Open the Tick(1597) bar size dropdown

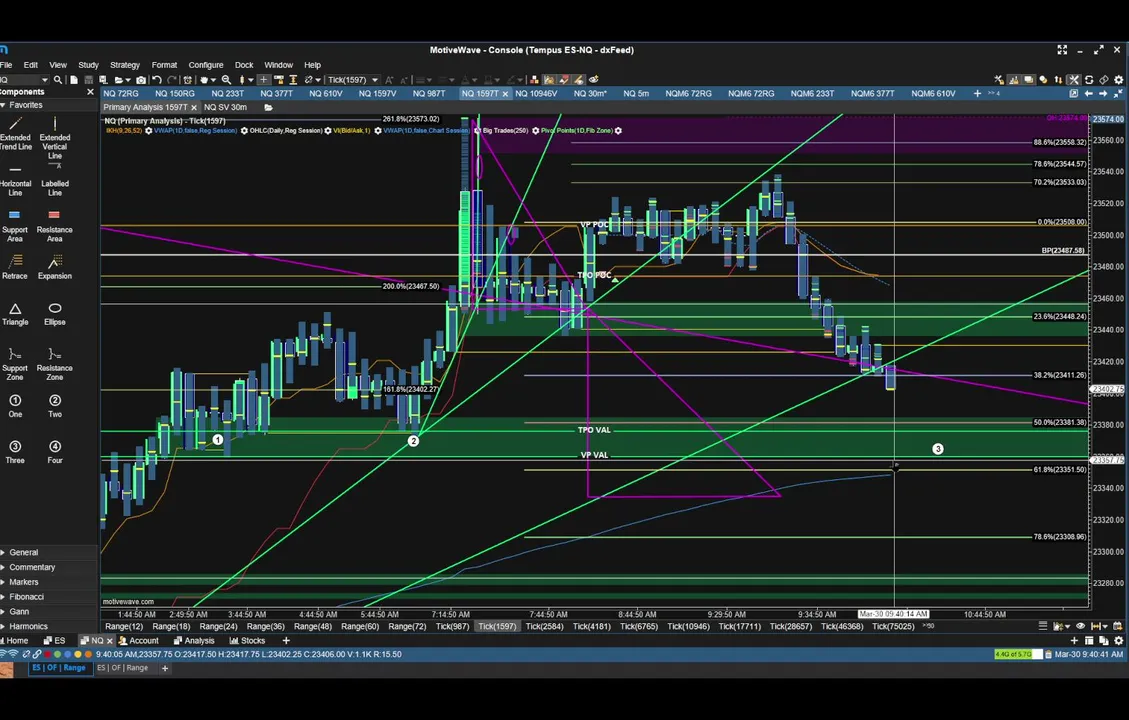point(353,80)
